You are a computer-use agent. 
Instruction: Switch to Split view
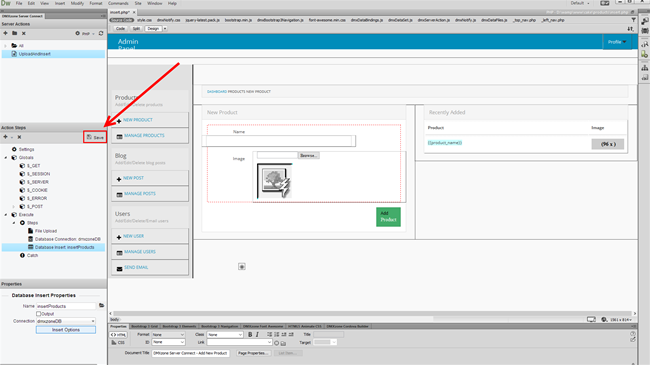point(136,29)
